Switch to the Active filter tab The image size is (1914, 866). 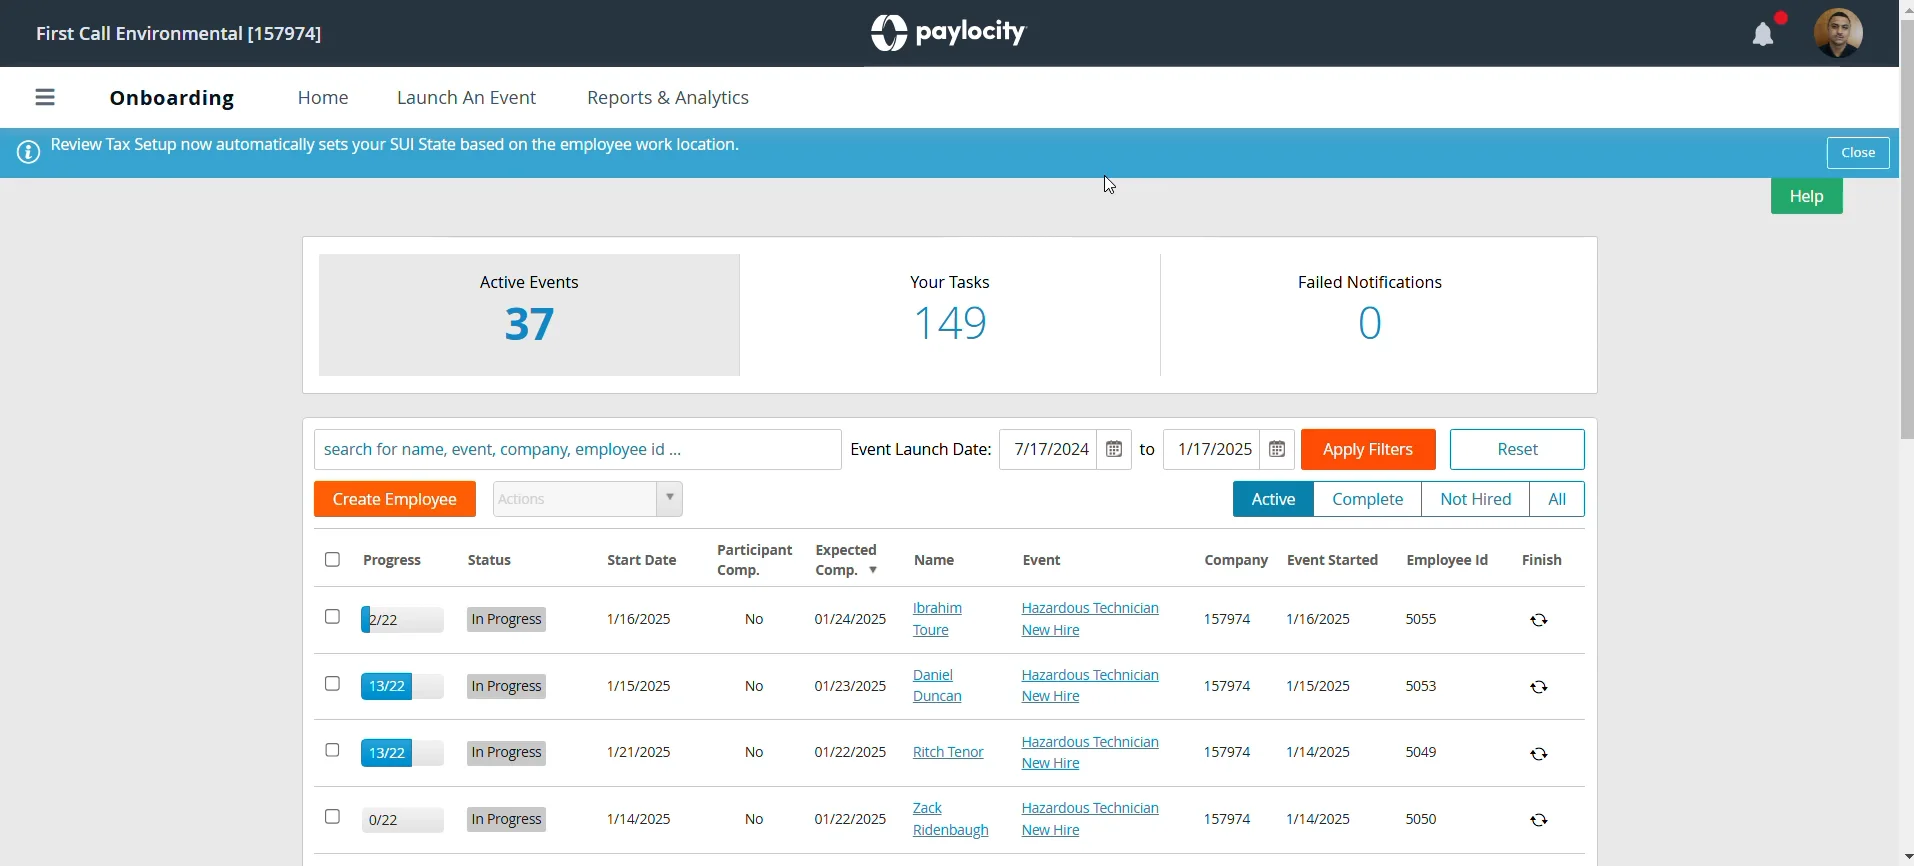1273,499
